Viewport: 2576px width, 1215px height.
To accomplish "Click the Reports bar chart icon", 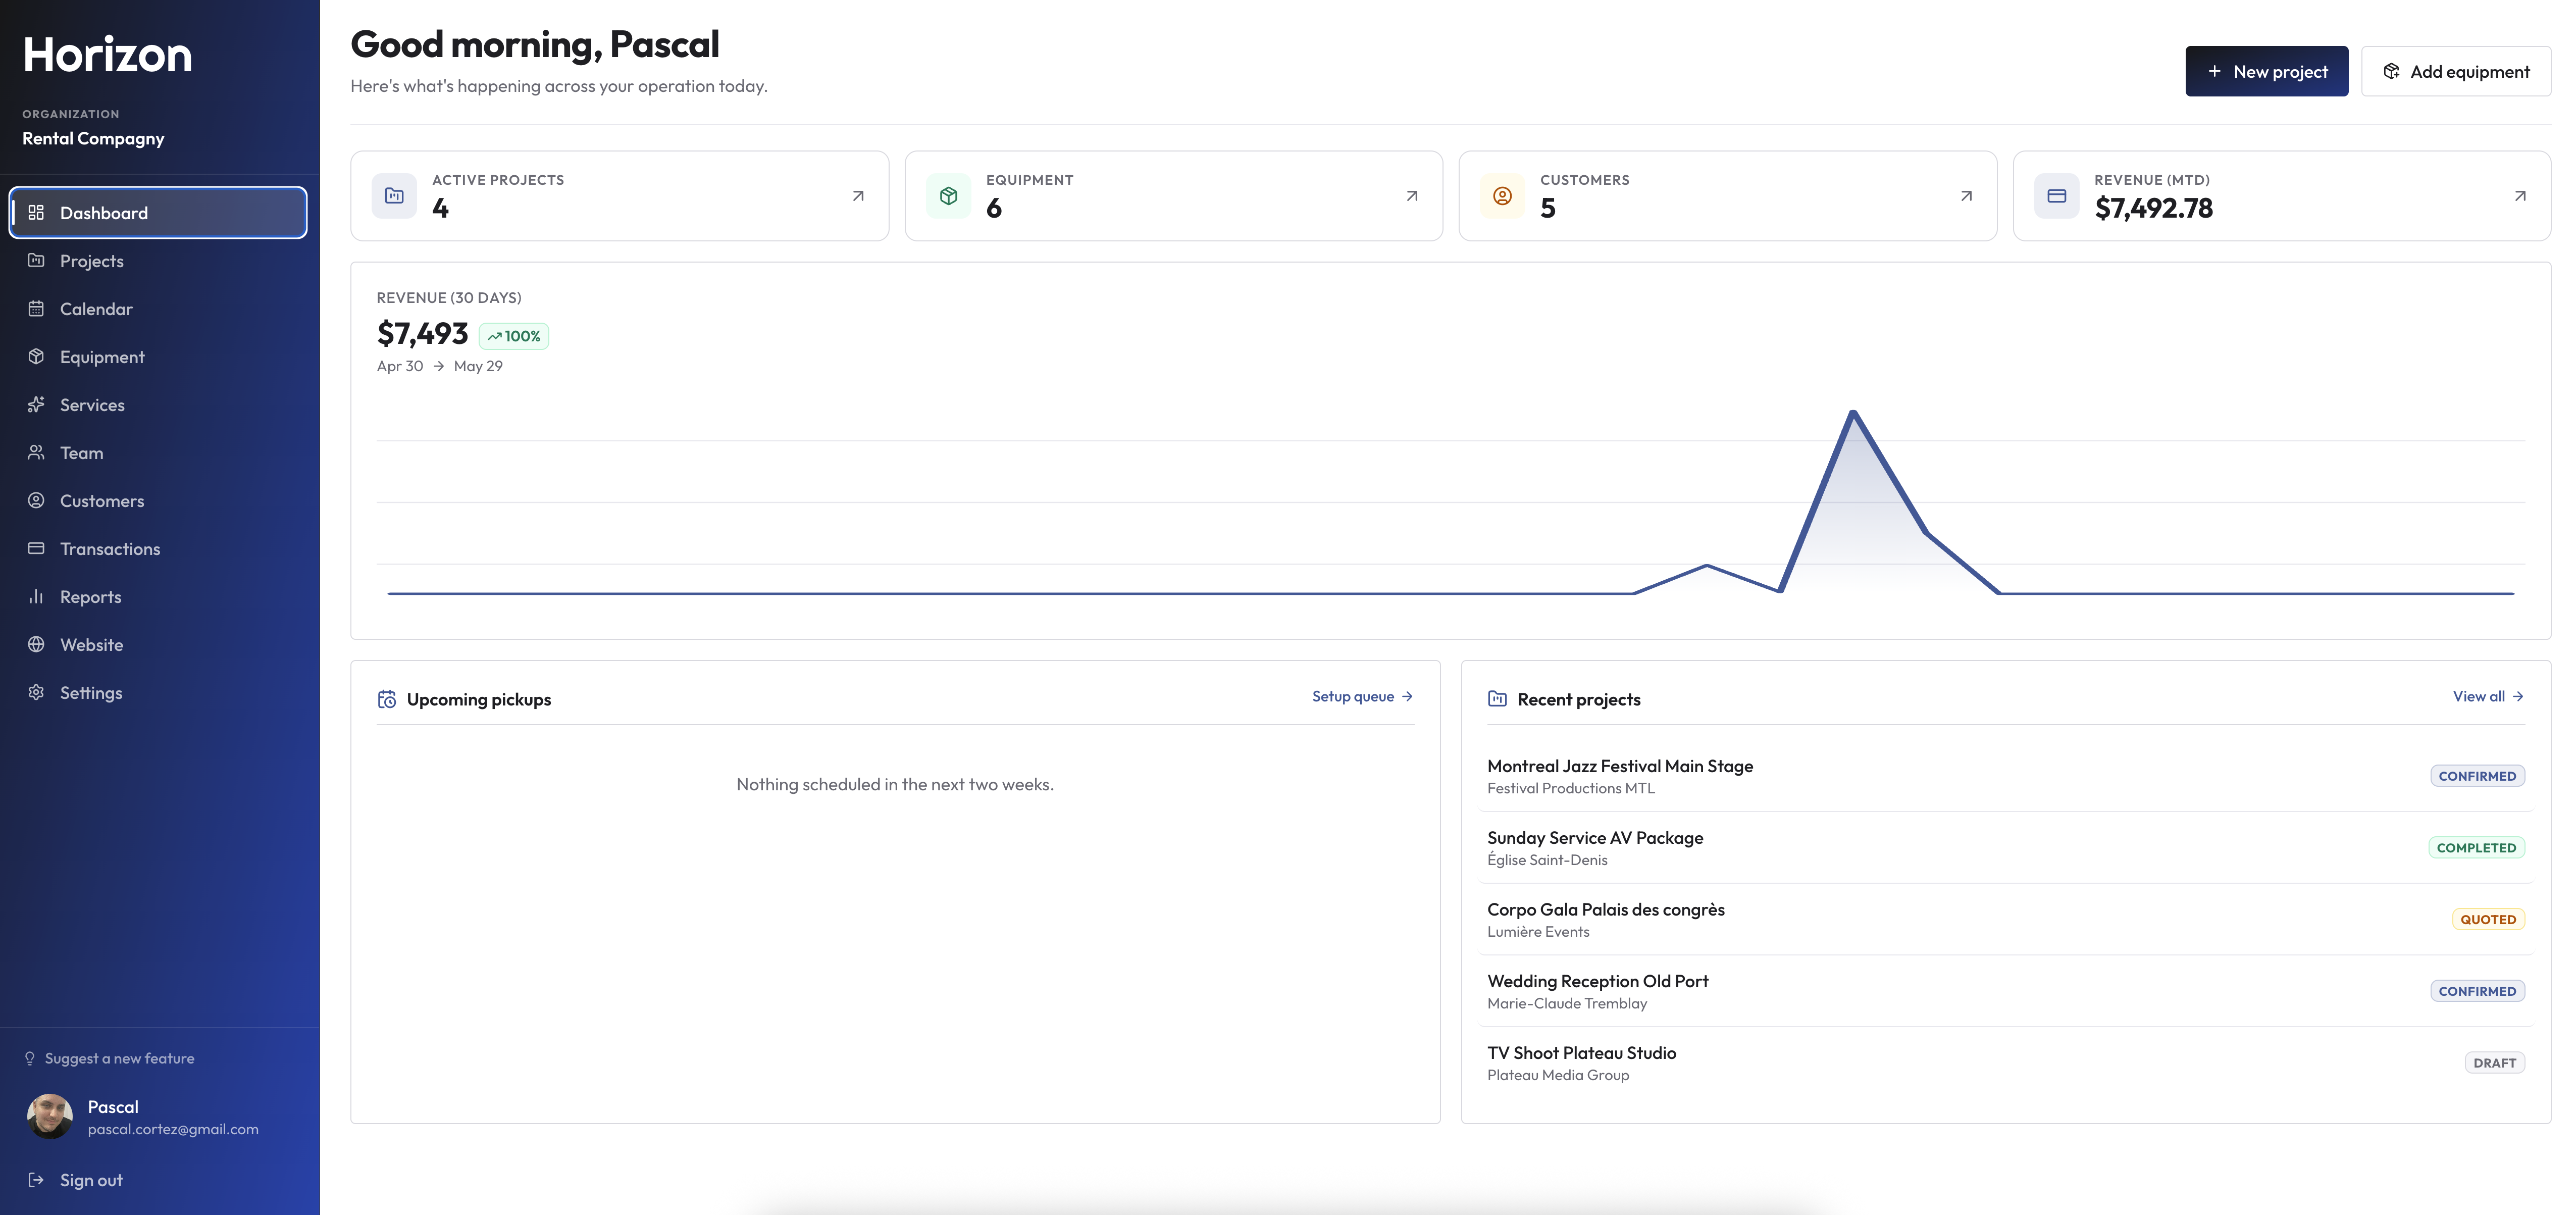I will (36, 596).
